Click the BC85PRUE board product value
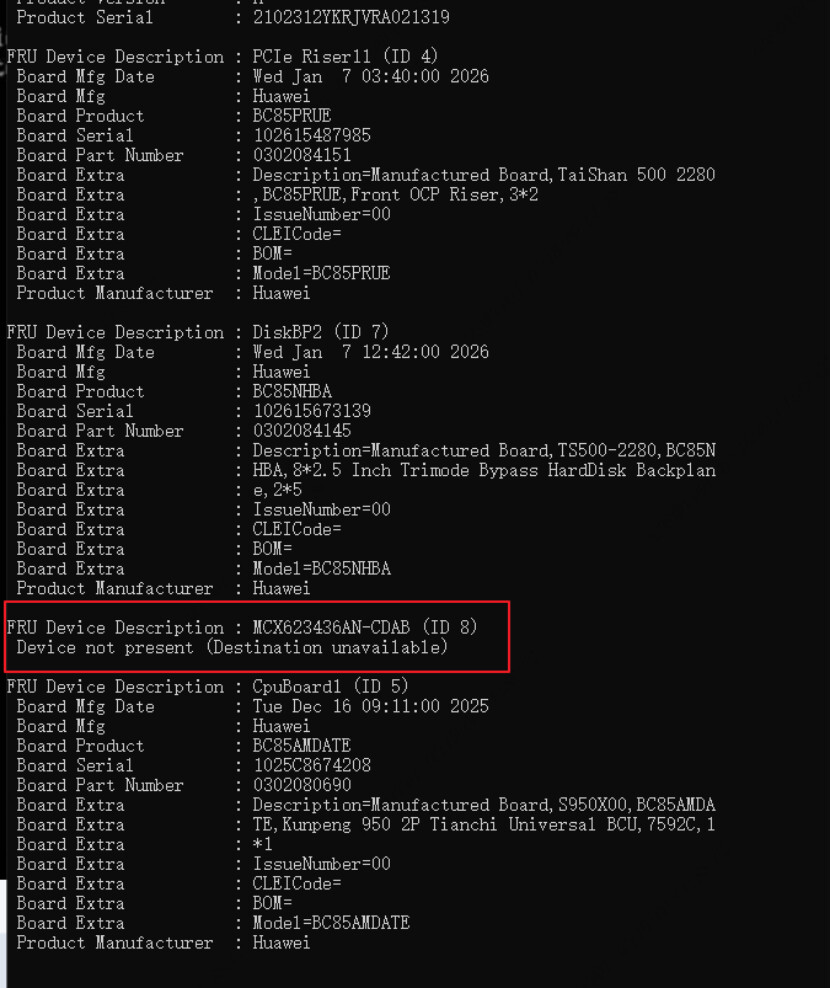The width and height of the screenshot is (831, 988). 292,116
